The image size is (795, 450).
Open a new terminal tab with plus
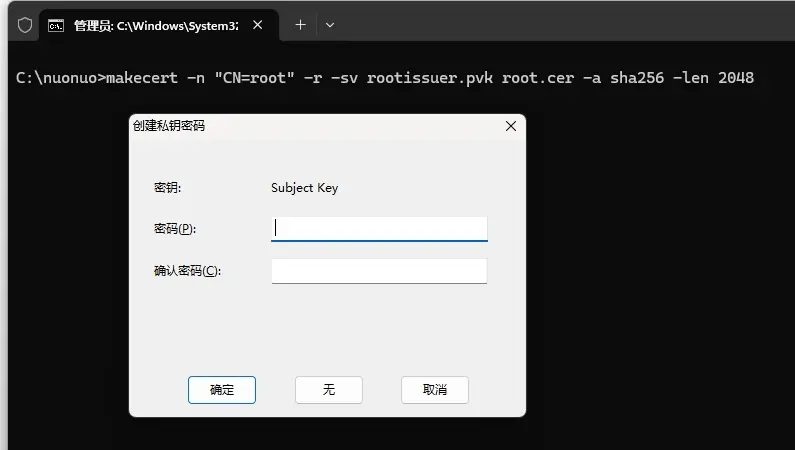pyautogui.click(x=300, y=25)
